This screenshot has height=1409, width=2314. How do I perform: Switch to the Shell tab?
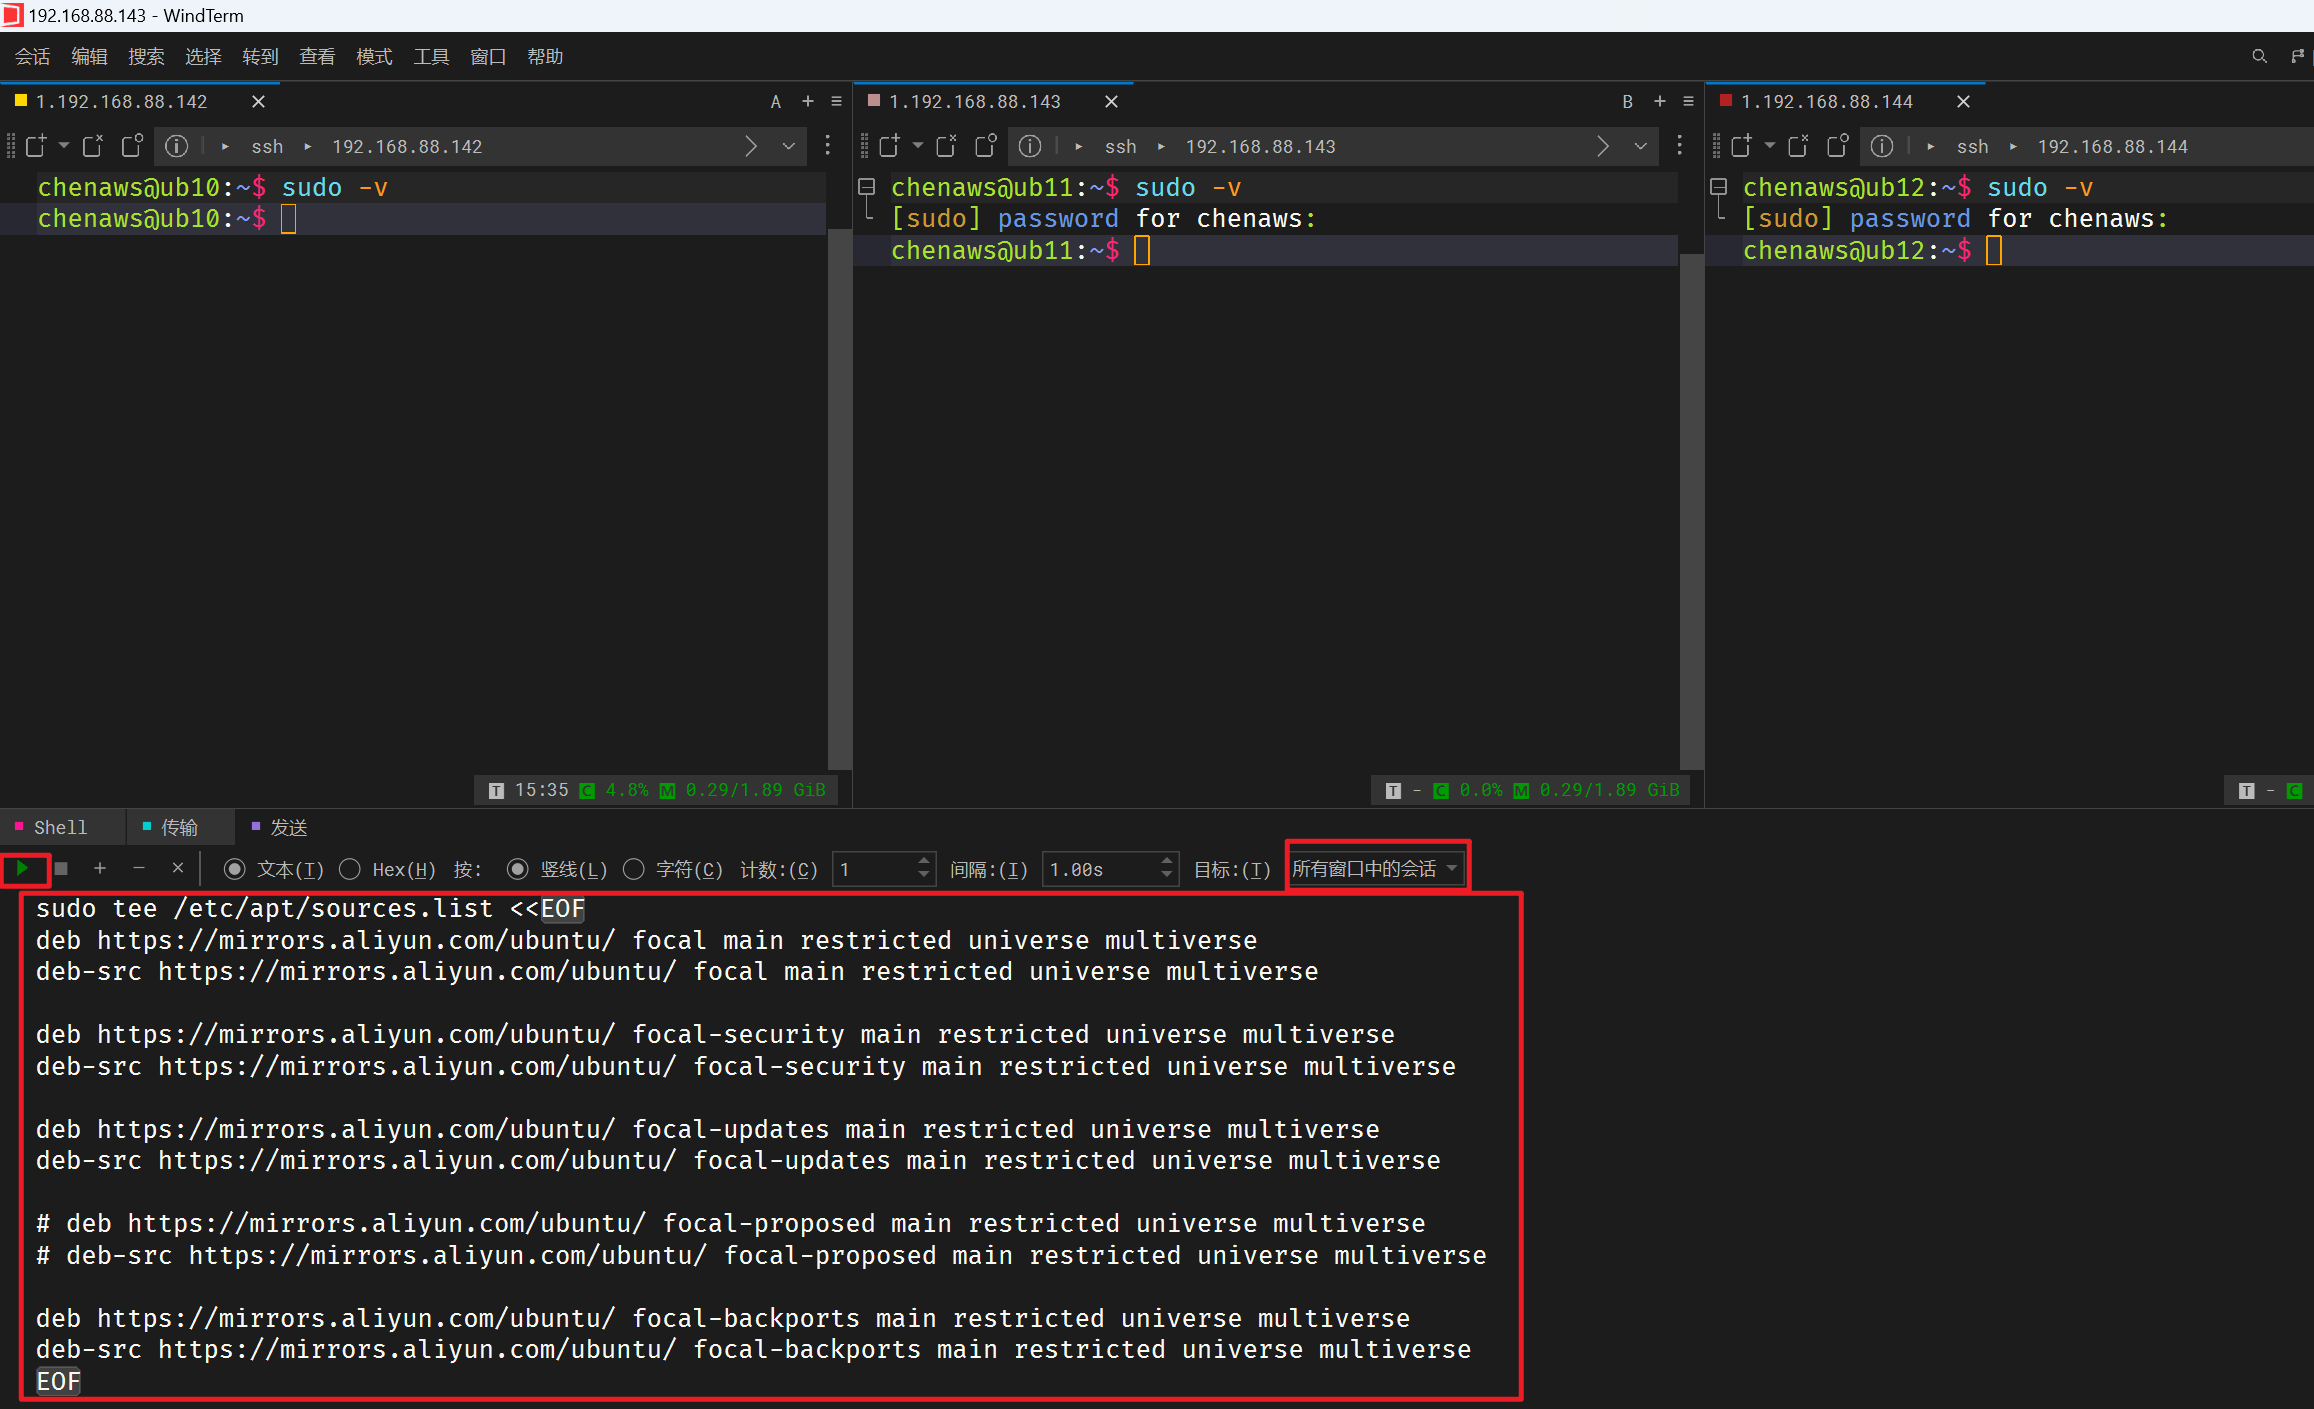tap(60, 827)
